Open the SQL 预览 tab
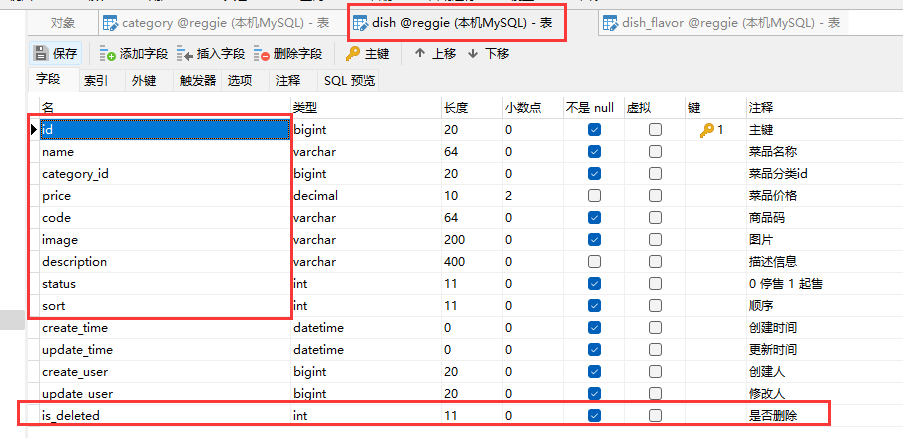The image size is (903, 438). click(349, 81)
